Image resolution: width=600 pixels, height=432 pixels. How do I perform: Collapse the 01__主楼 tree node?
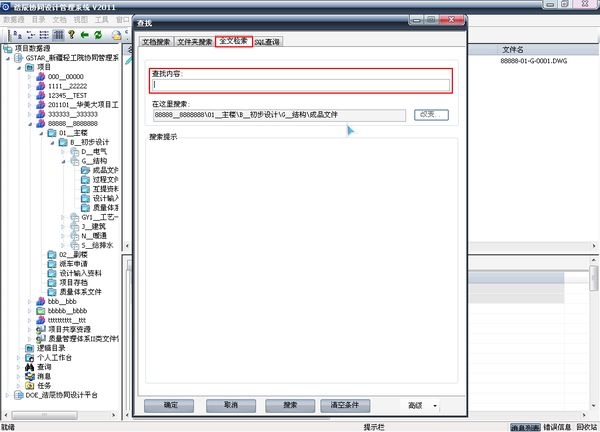click(x=40, y=132)
